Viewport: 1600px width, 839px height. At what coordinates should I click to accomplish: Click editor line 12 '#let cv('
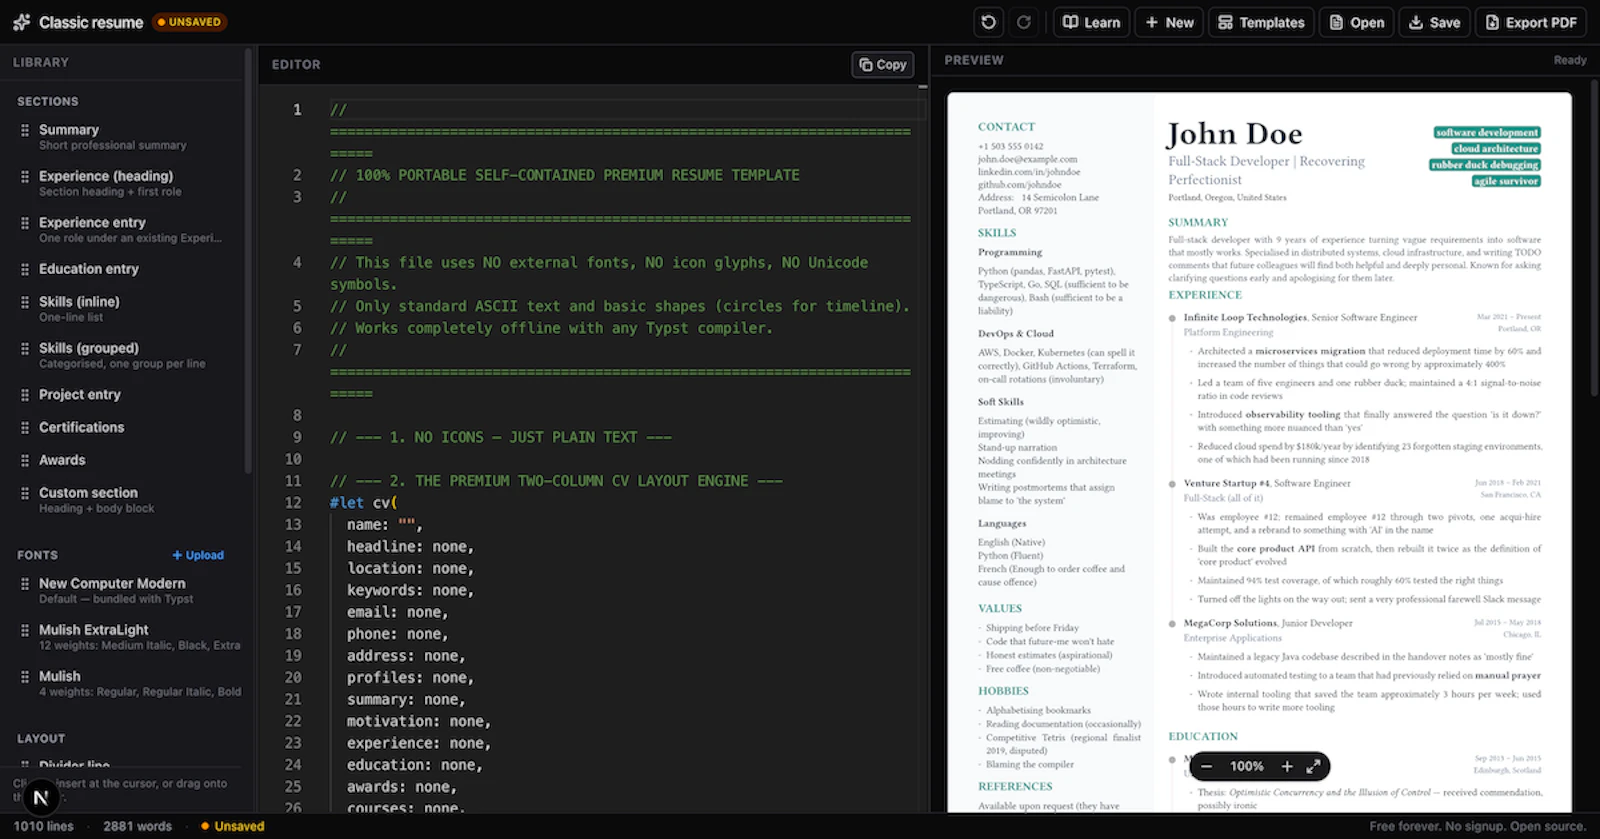[x=364, y=503]
